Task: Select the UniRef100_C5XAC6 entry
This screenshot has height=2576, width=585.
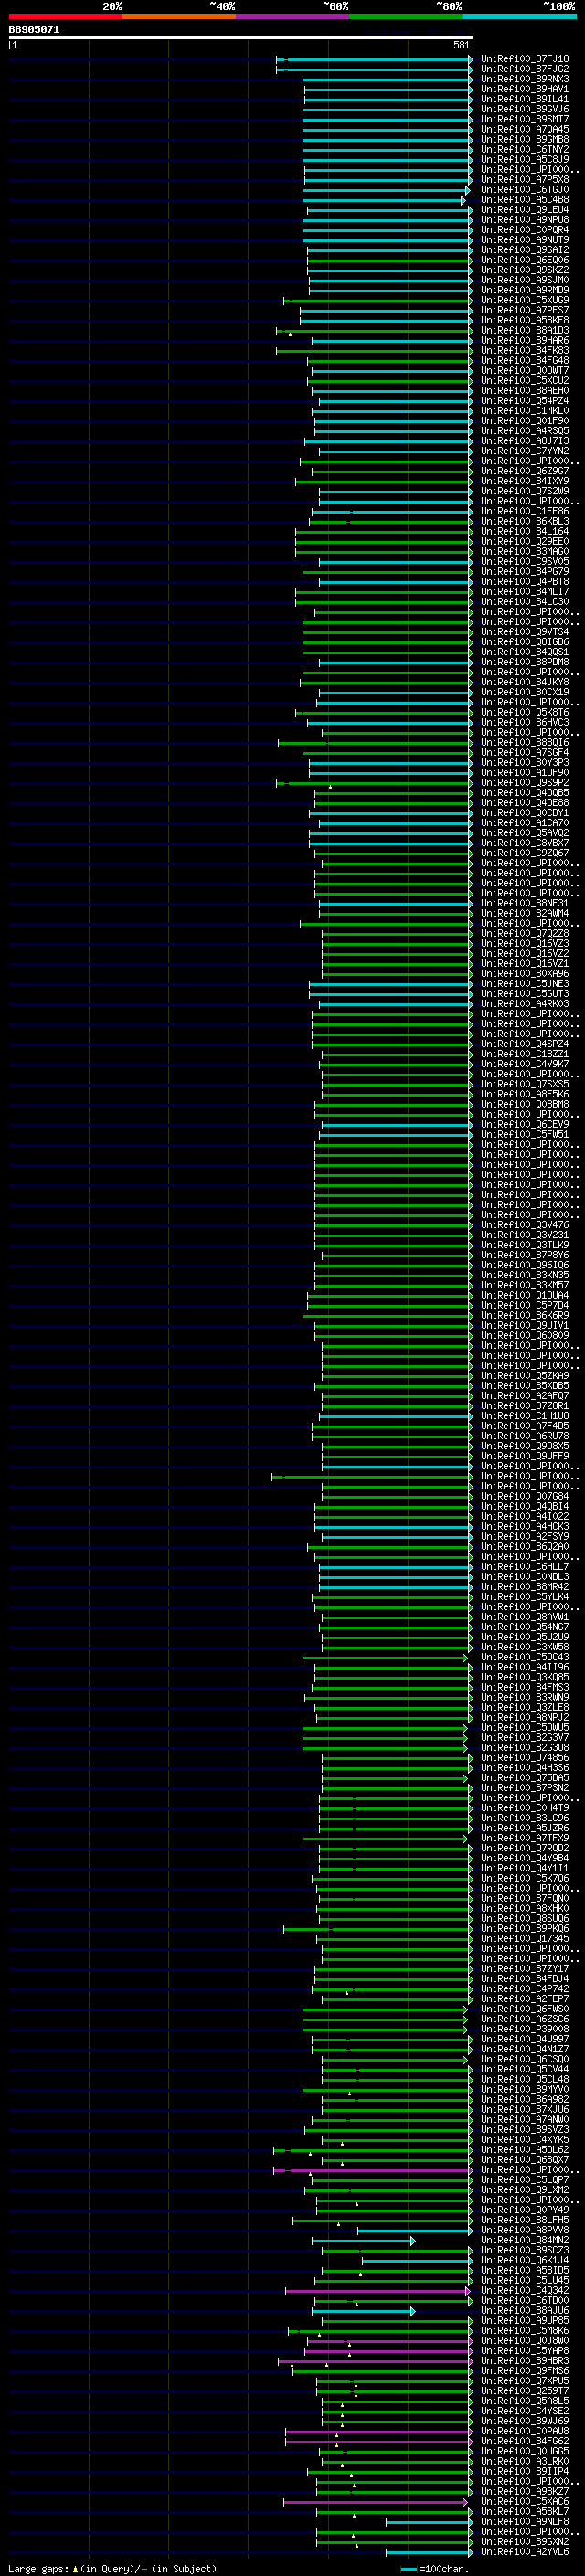Action: [x=524, y=2502]
